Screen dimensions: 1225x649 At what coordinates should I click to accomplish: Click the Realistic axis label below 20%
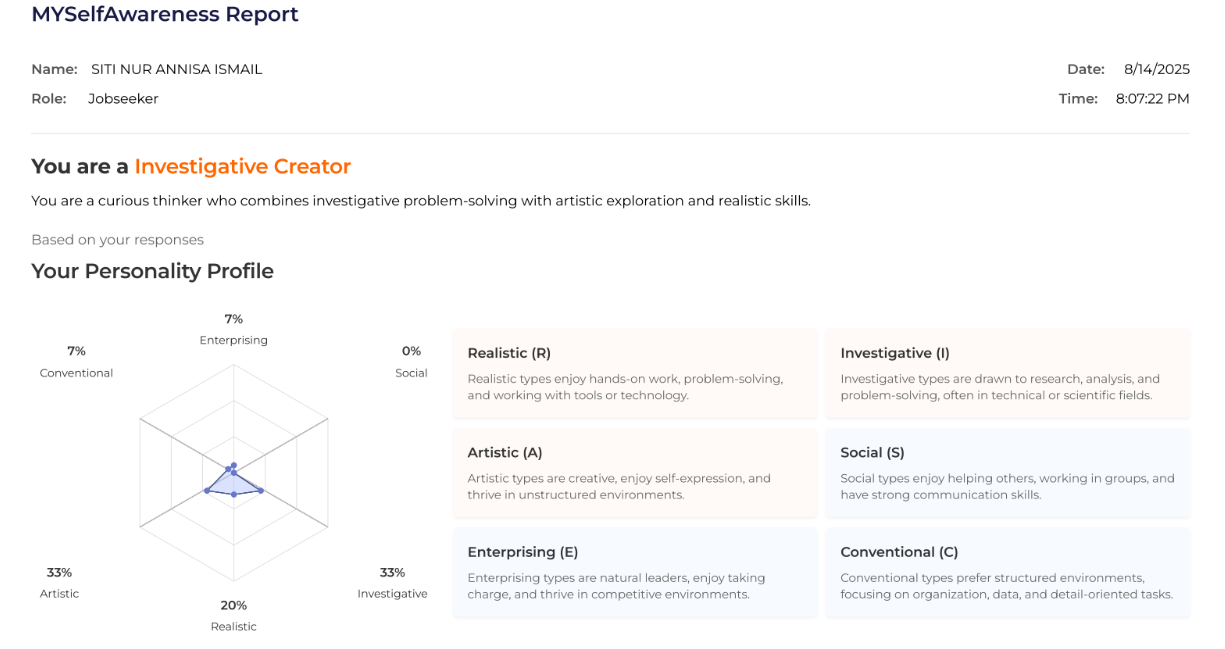pyautogui.click(x=233, y=627)
